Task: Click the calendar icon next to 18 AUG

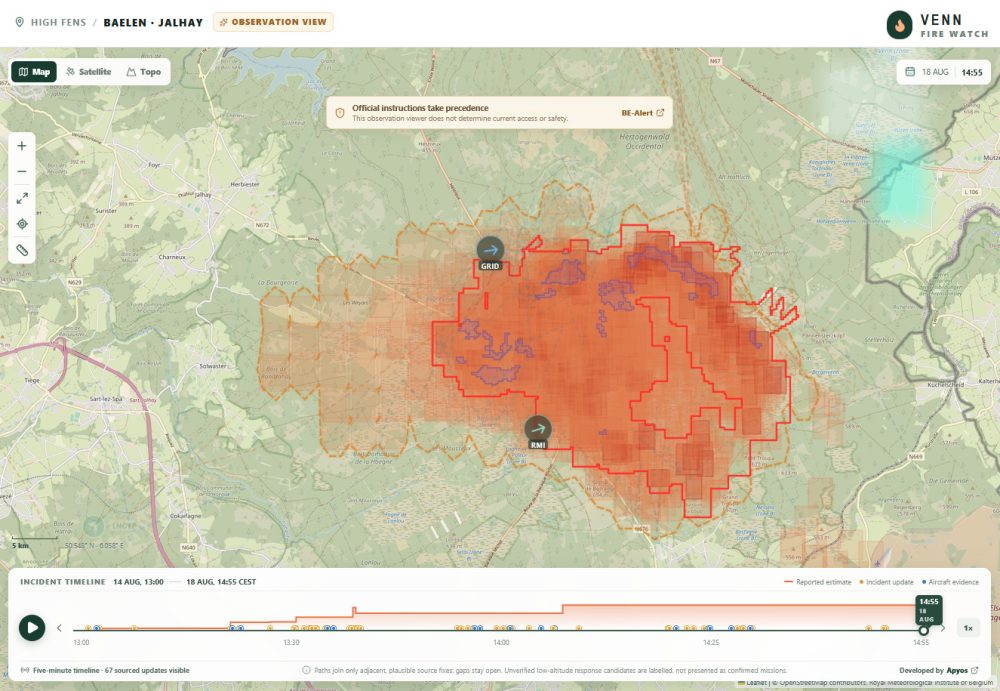Action: tap(910, 72)
